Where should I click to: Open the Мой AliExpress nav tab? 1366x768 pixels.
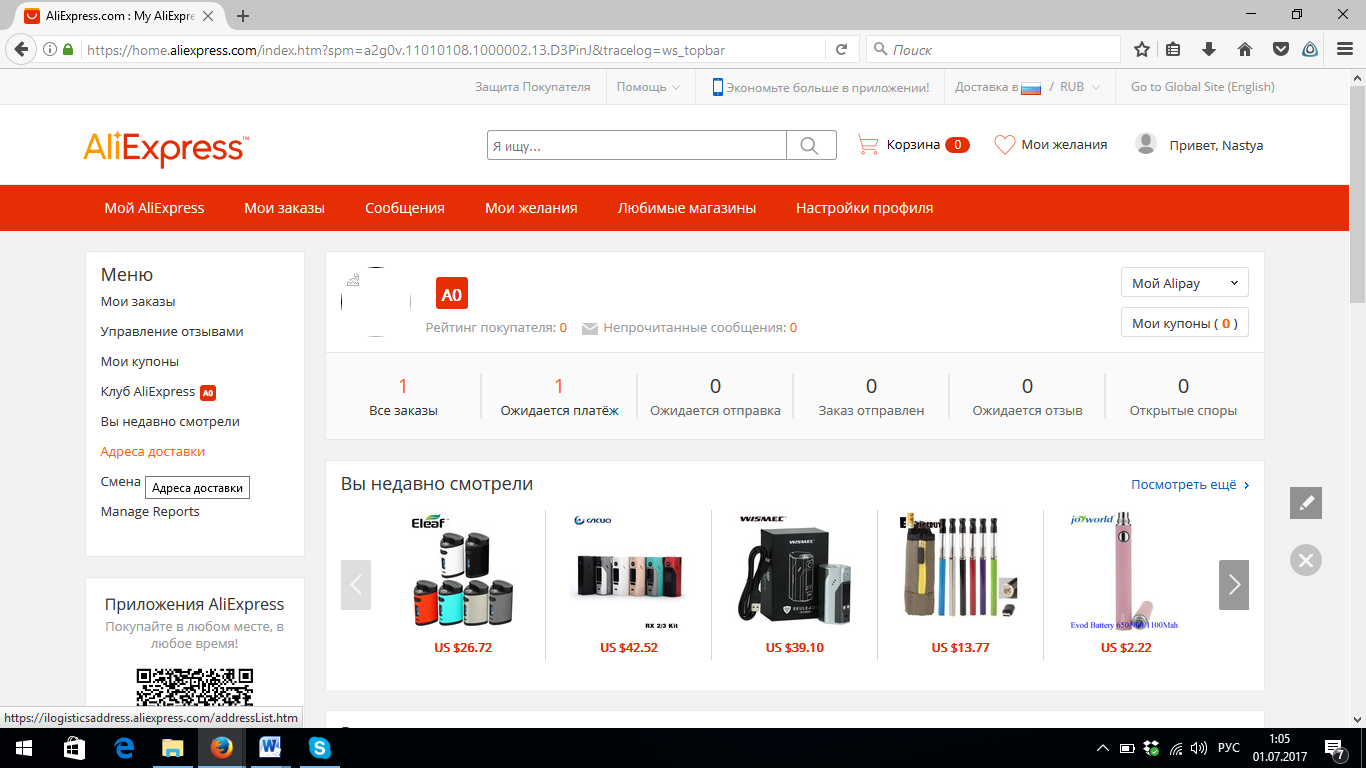pyautogui.click(x=154, y=208)
